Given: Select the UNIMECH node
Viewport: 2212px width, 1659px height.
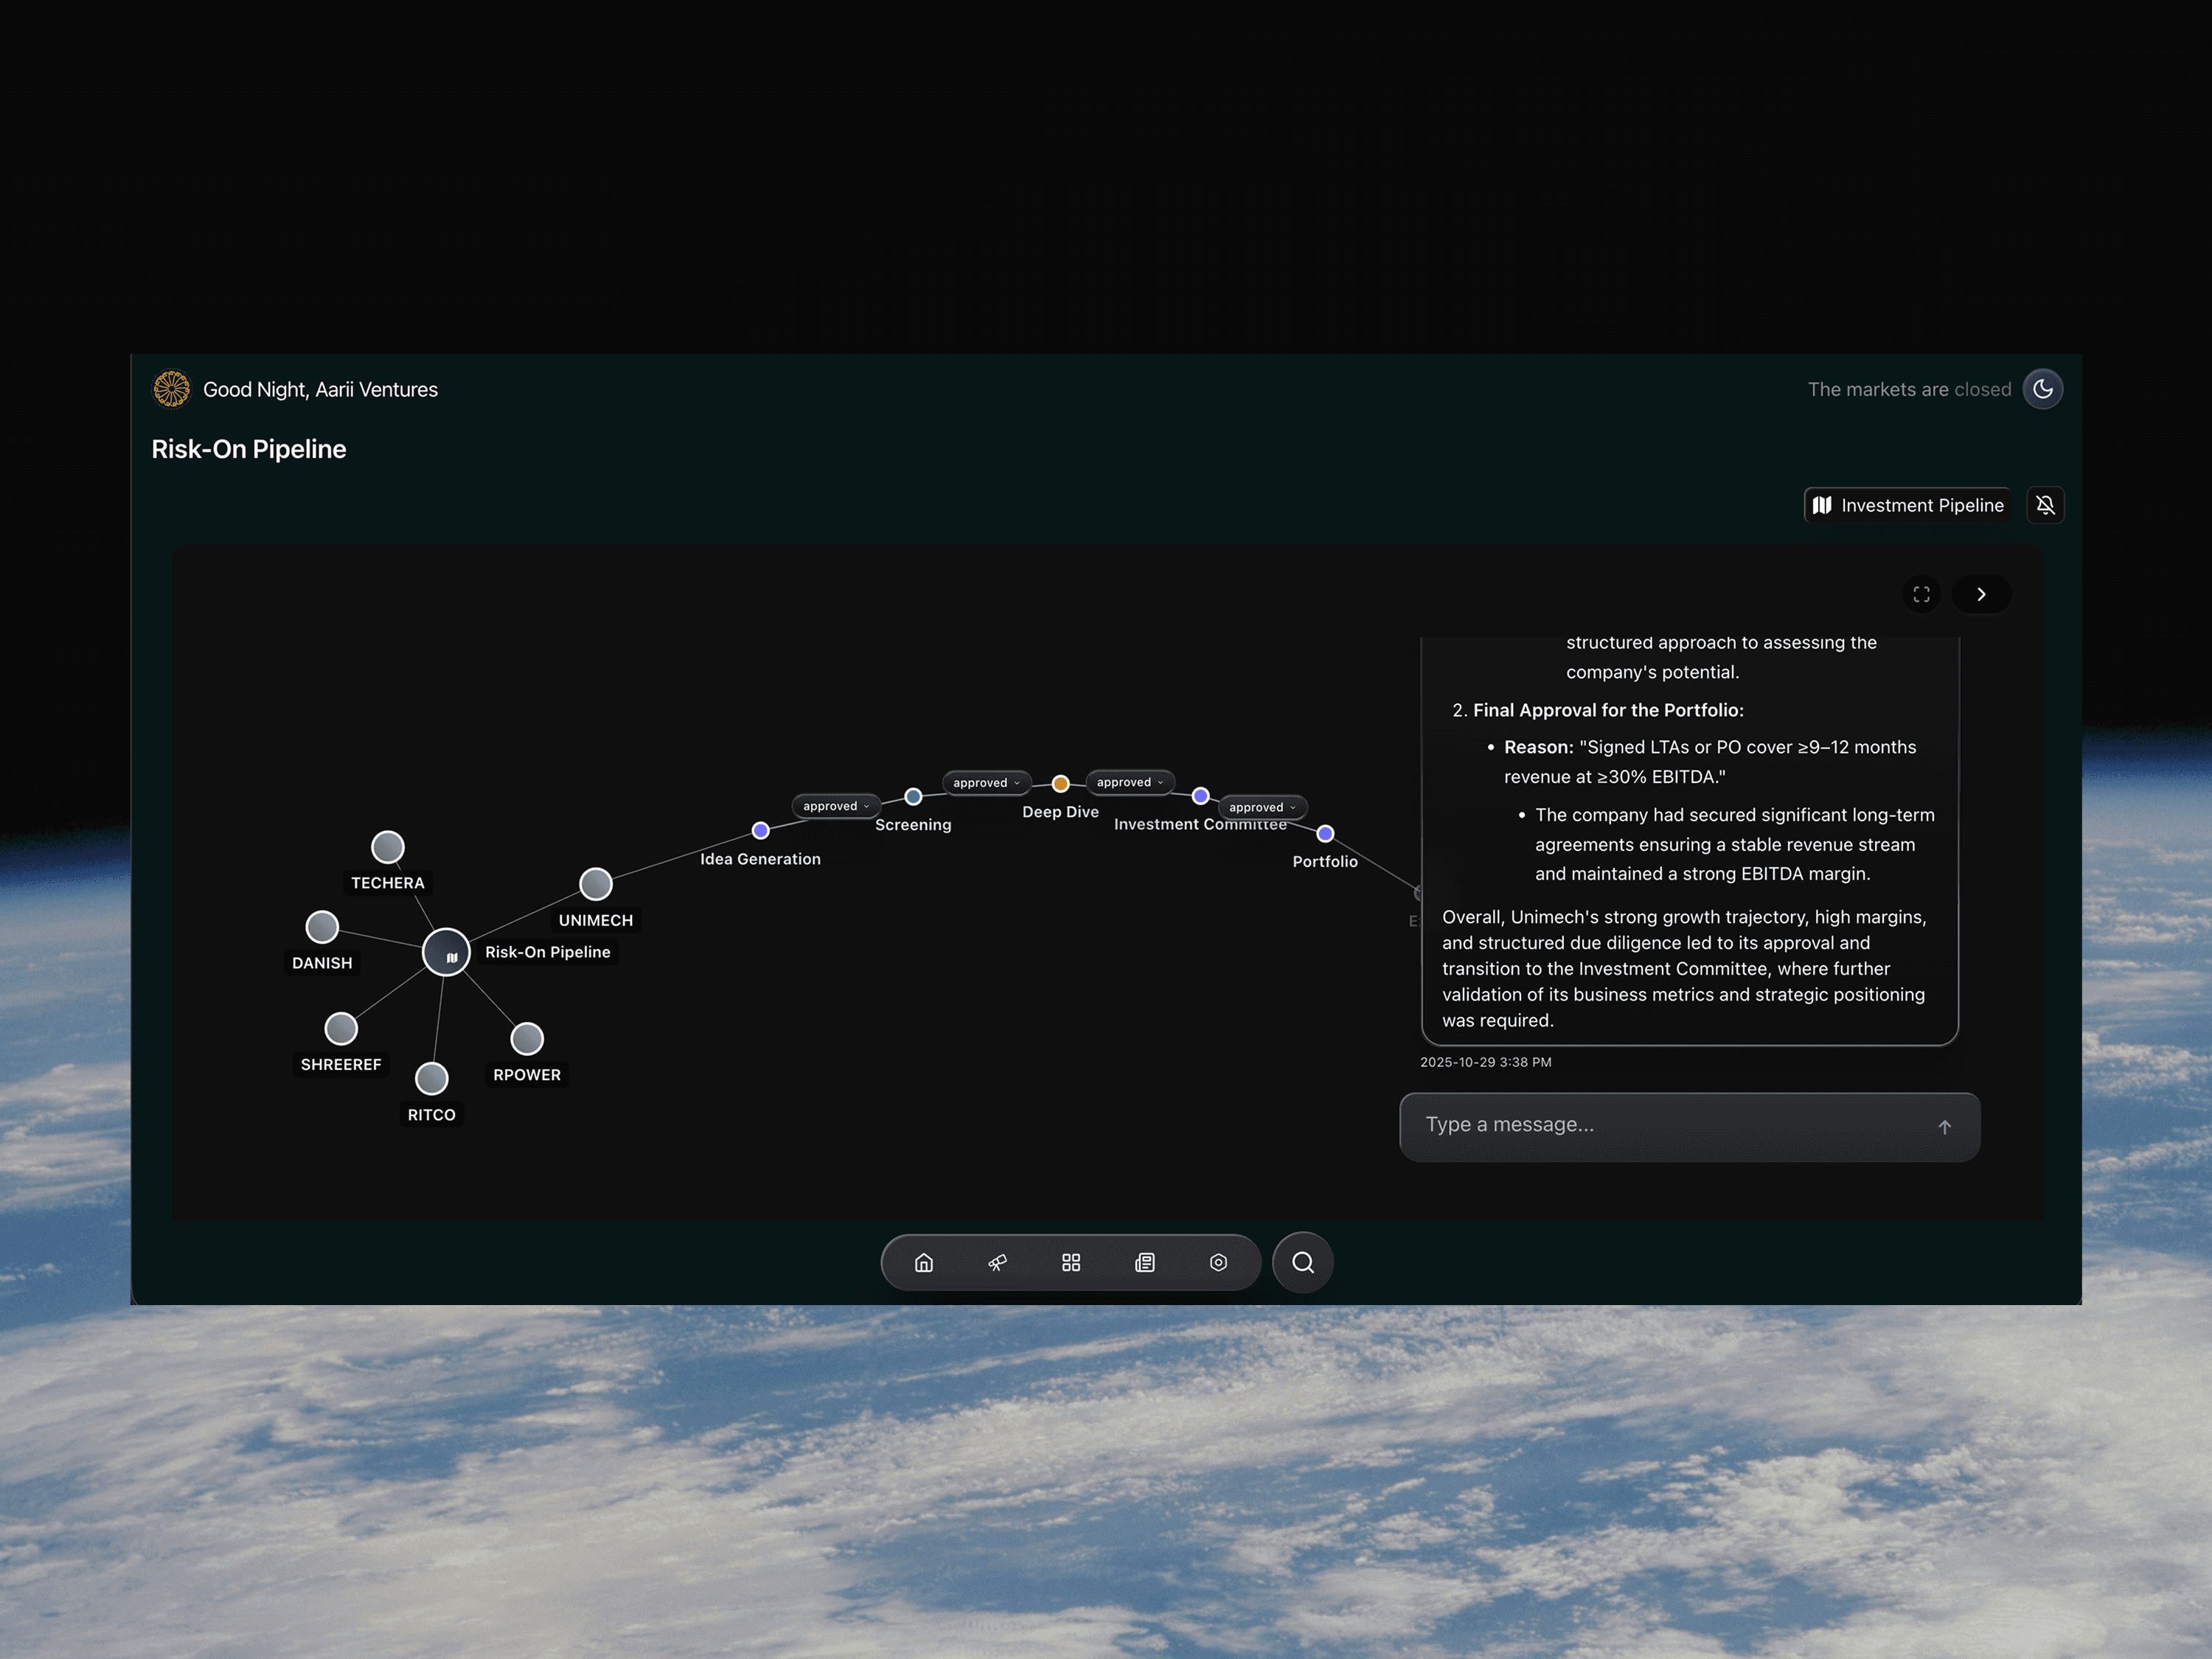Looking at the screenshot, I should click(x=595, y=883).
